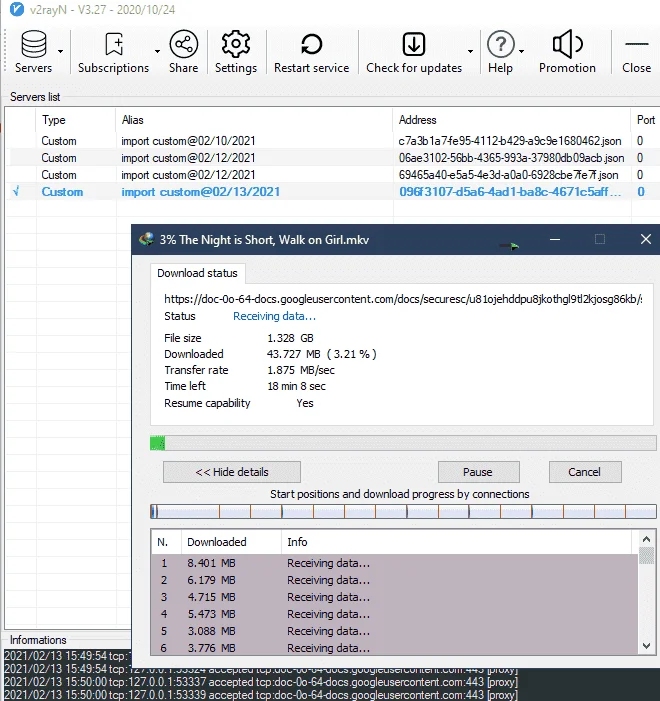Select active server import custom@02/13/2021
The height and width of the screenshot is (701, 660).
[x=200, y=192]
